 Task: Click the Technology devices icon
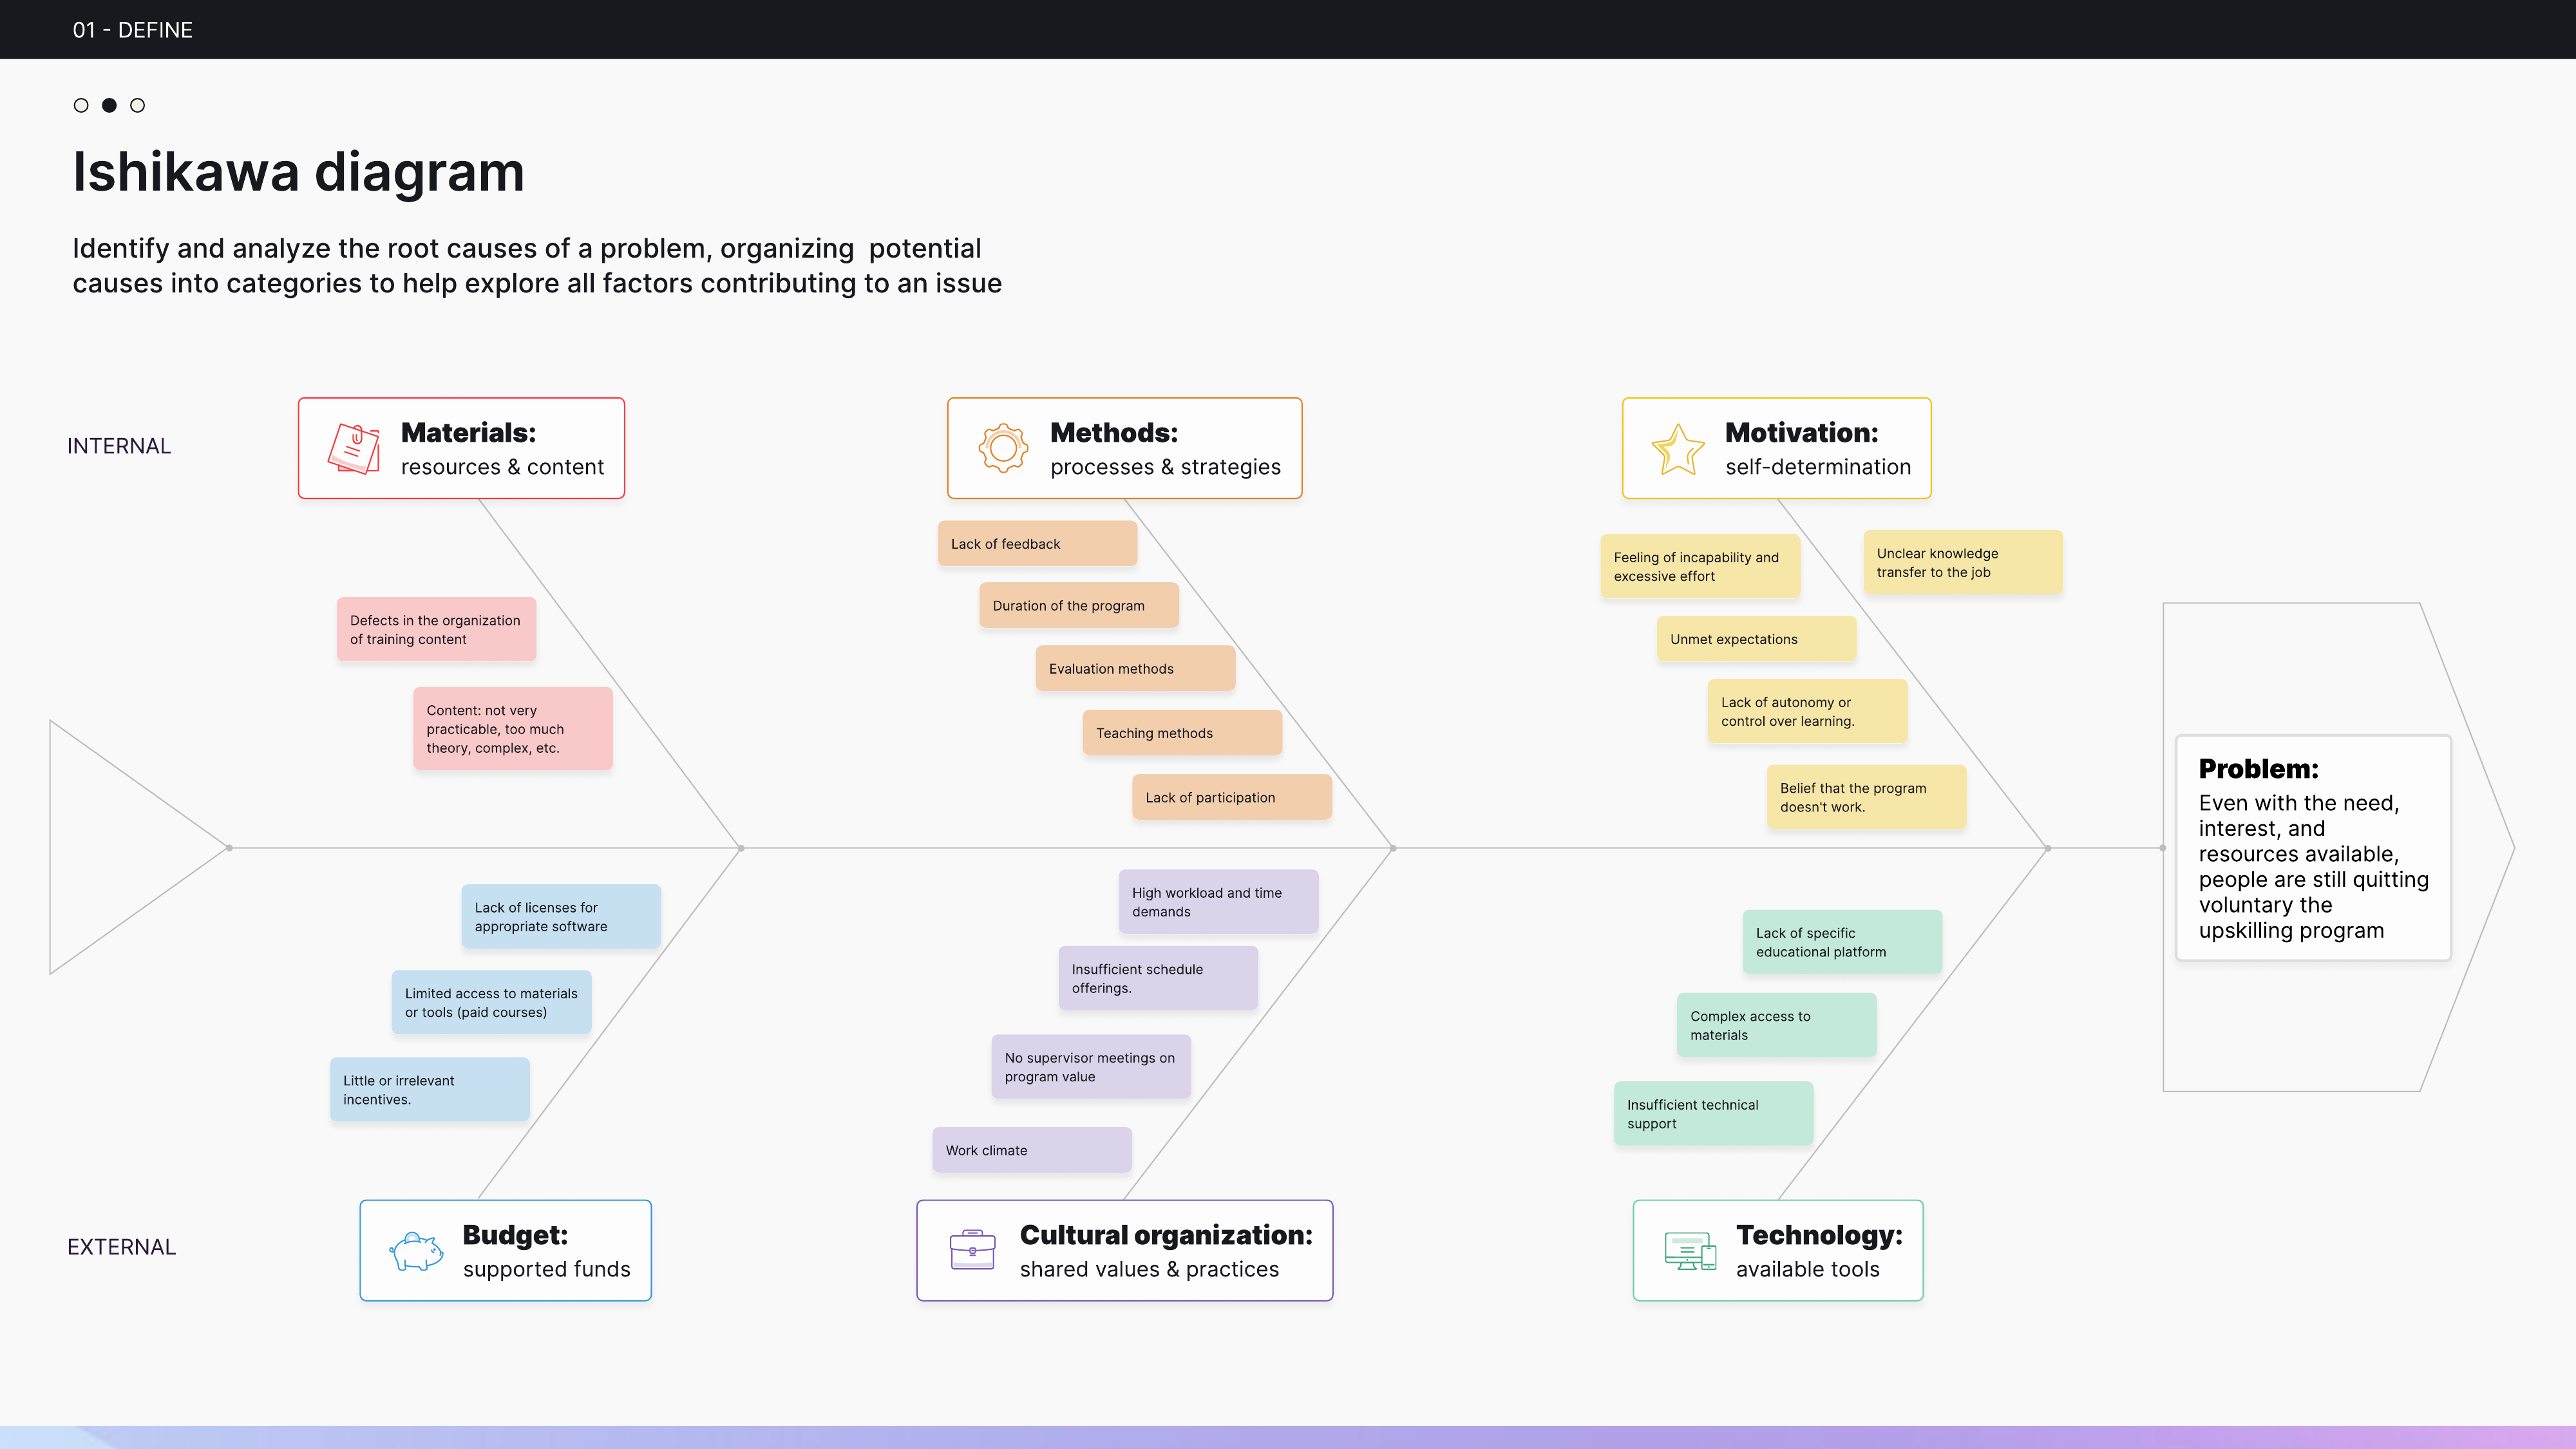(x=1690, y=1251)
